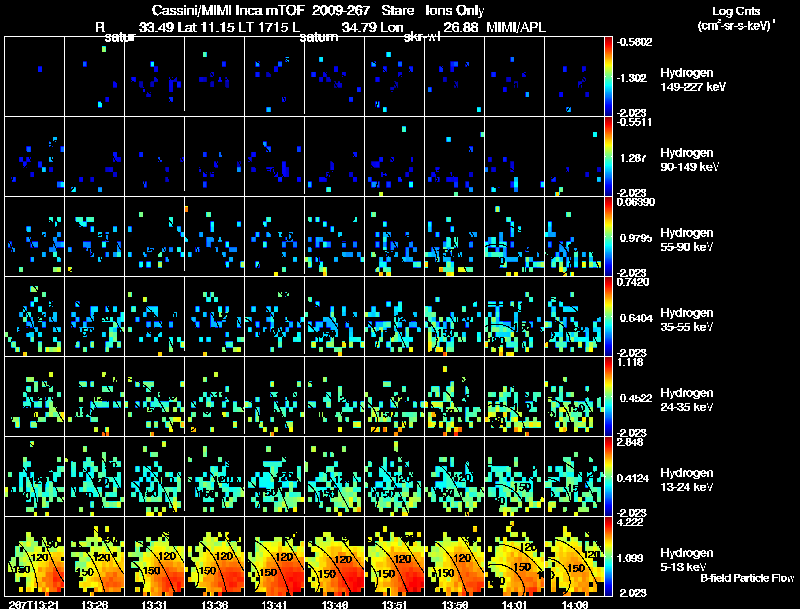Select the 'Hydrogen 90-149 keV' row label

689,160
